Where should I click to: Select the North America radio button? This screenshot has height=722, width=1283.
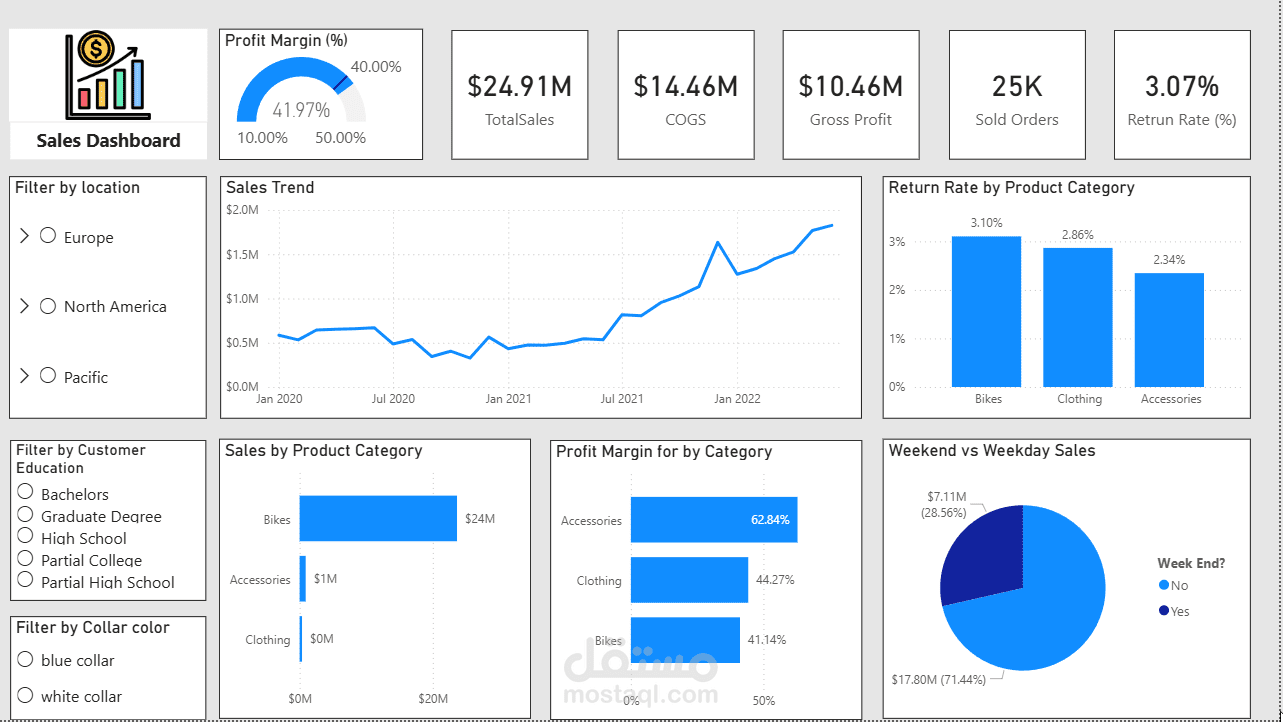point(48,306)
